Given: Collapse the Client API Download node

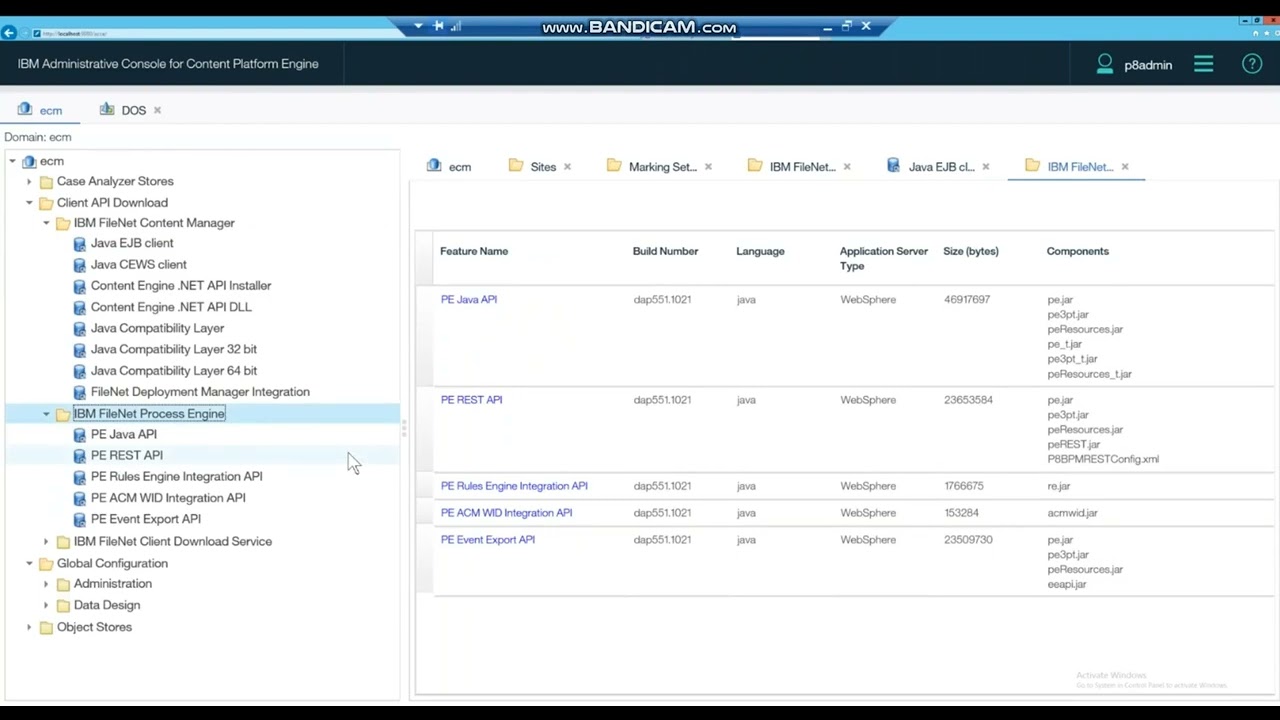Looking at the screenshot, I should click(29, 203).
